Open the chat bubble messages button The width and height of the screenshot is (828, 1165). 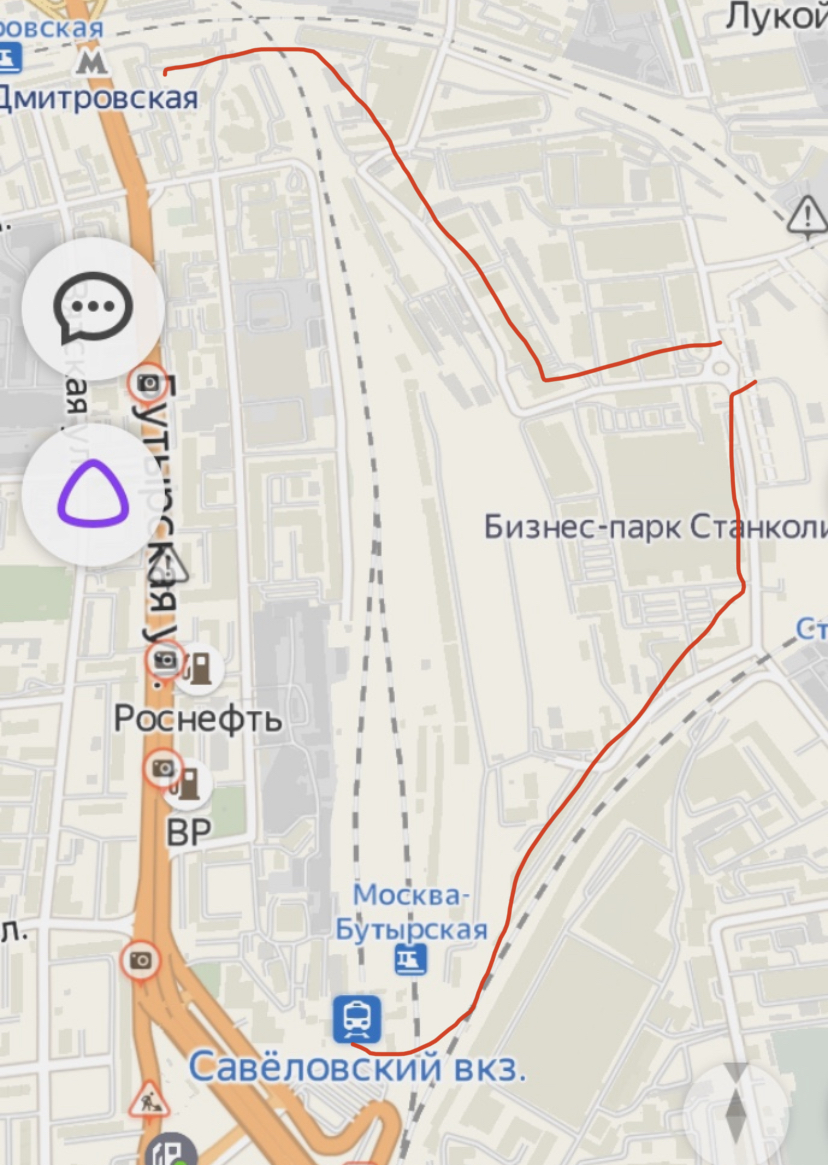click(x=93, y=308)
